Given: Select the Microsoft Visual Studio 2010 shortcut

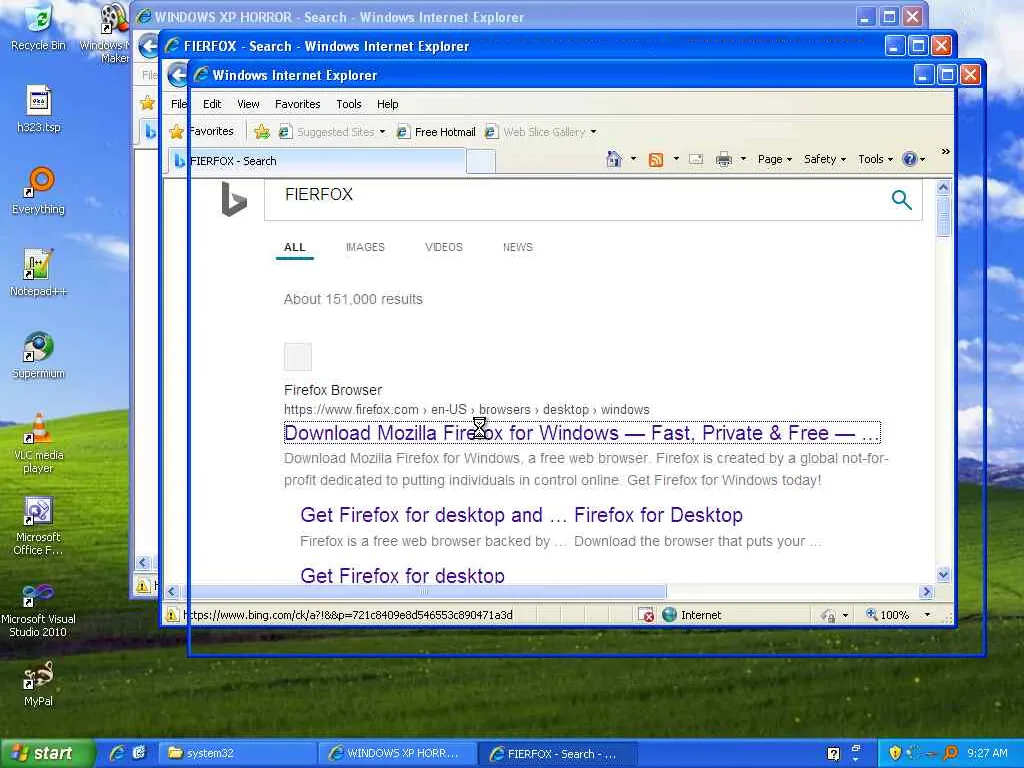Looking at the screenshot, I should coord(38,609).
